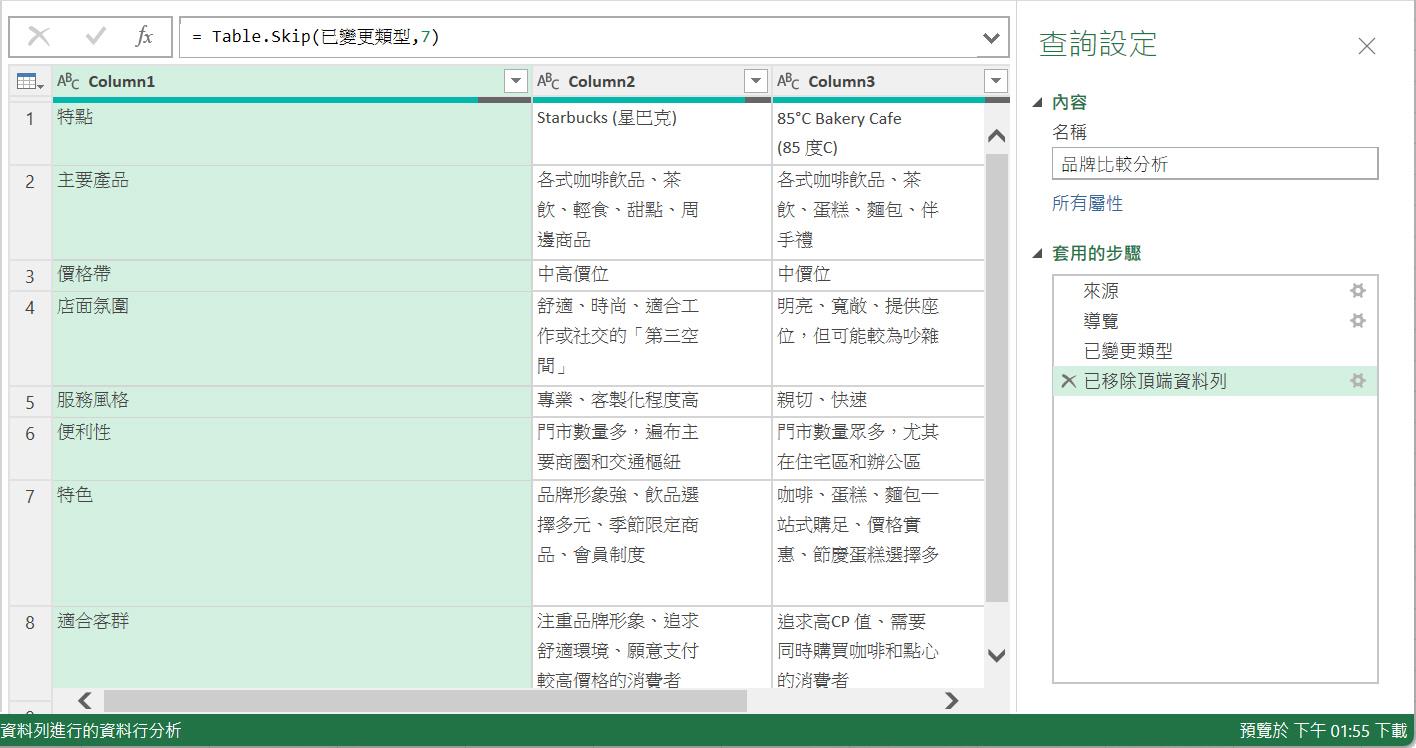Collapse the 套用的步驟 section
This screenshot has height=748, width=1416.
[x=1037, y=253]
